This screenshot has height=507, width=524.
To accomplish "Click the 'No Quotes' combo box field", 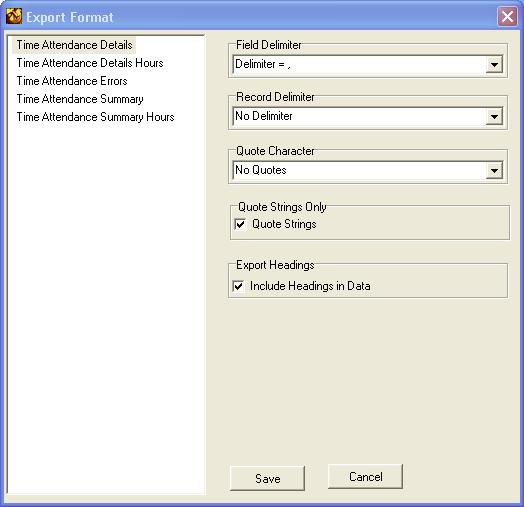I will click(x=368, y=171).
